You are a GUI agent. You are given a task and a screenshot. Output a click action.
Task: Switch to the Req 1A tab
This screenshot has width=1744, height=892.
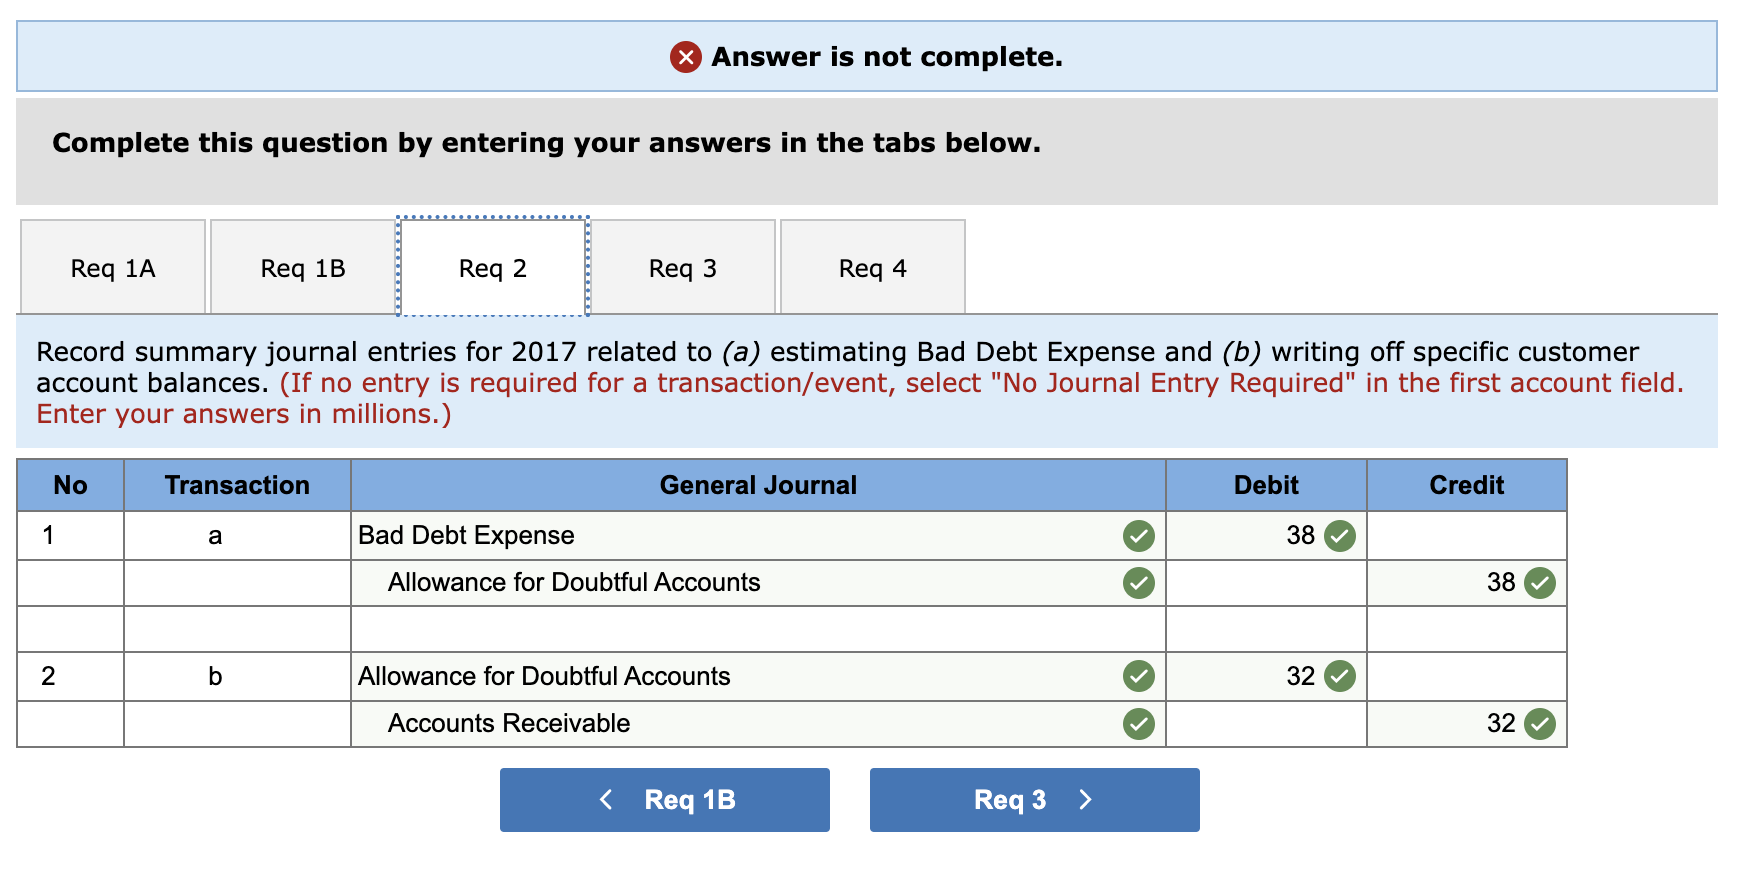click(x=112, y=267)
